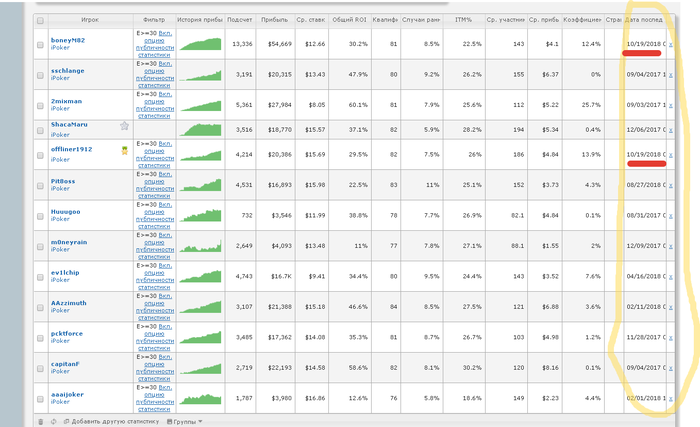Tick the checkbox for pcktforce
Image resolution: width=700 pixels, height=427 pixels.
pyautogui.click(x=40, y=338)
